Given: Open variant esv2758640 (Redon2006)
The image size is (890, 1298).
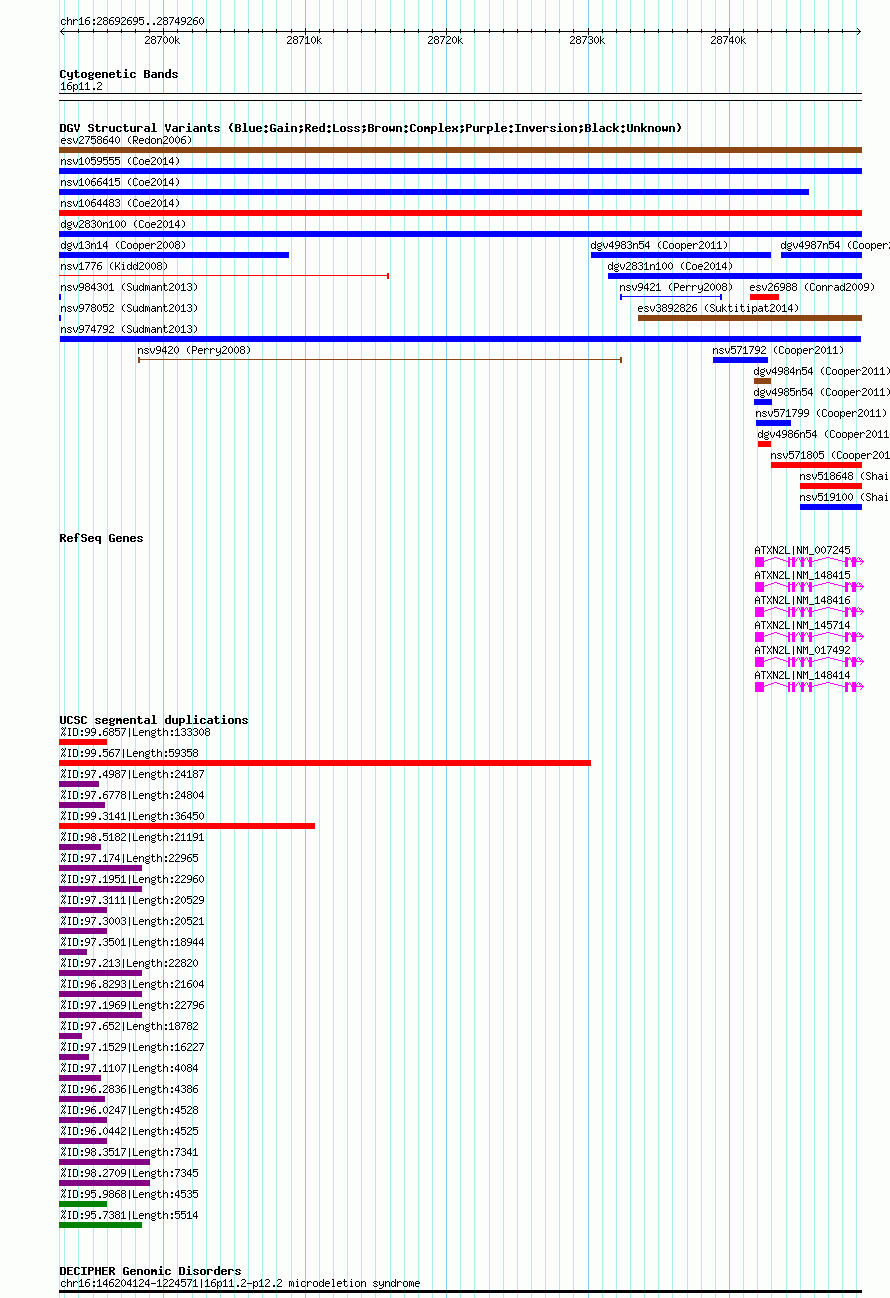Looking at the screenshot, I should 460,150.
